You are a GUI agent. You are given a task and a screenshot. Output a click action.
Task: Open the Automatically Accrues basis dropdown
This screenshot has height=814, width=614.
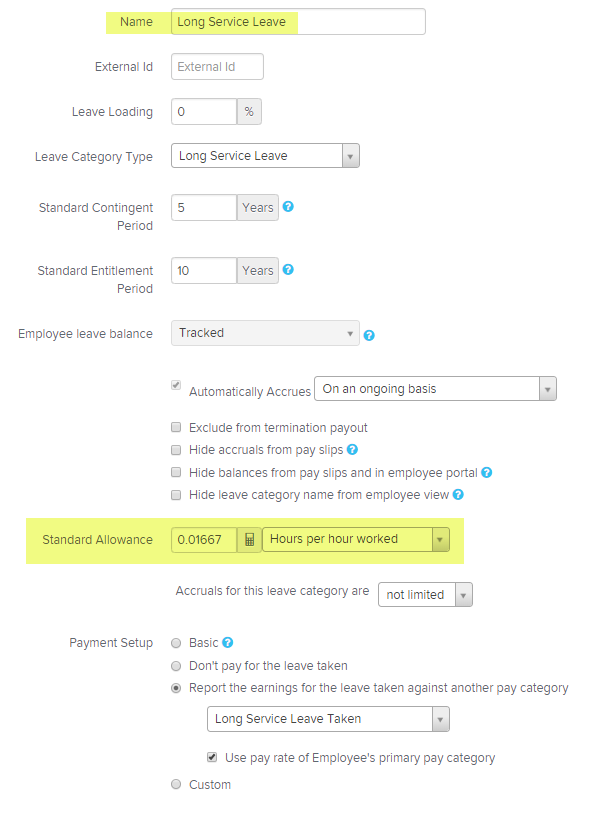[x=435, y=389]
